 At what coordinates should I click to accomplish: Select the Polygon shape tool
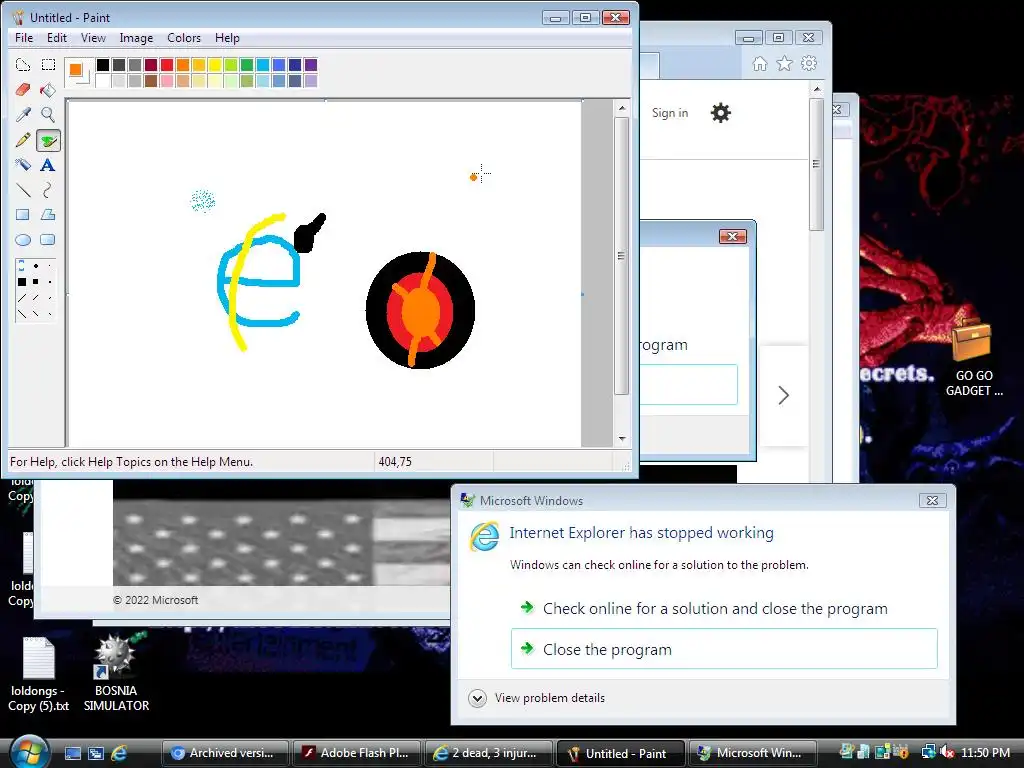pyautogui.click(x=48, y=215)
